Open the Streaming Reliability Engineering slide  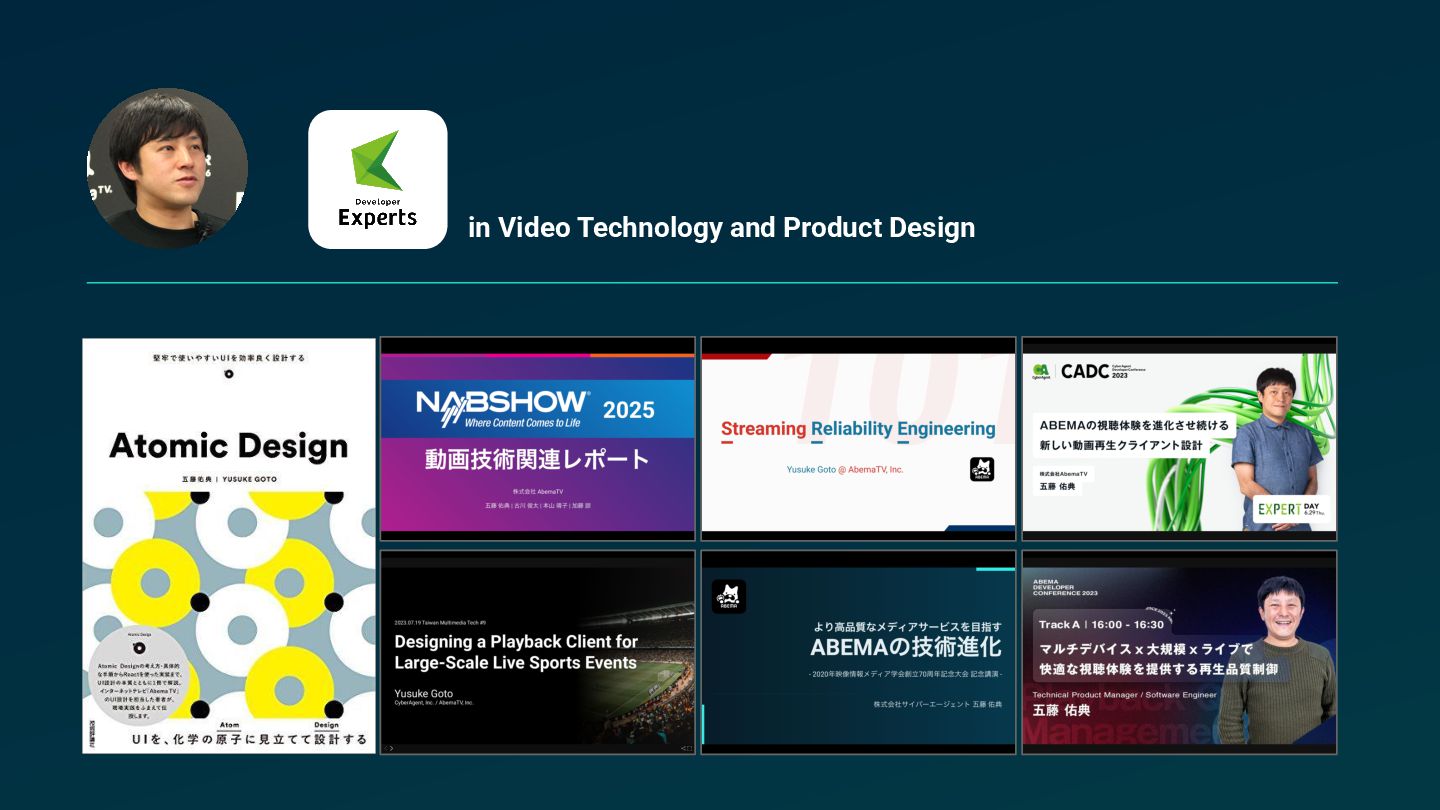(x=858, y=438)
